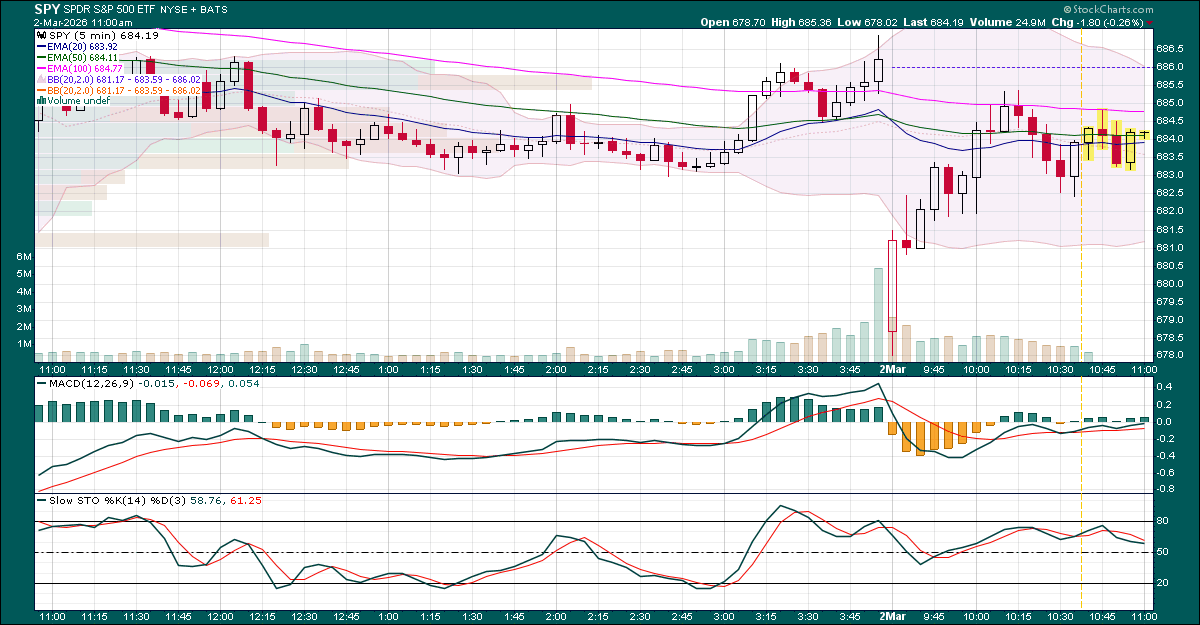Viewport: 1200px width, 625px height.
Task: Click the SPY (5 min) 684.19 legend text
Action: (103, 35)
